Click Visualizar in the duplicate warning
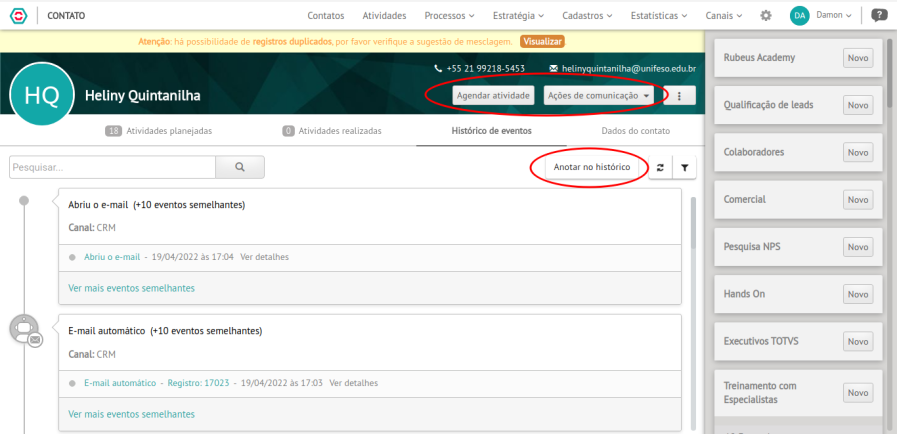The image size is (897, 434). [542, 42]
